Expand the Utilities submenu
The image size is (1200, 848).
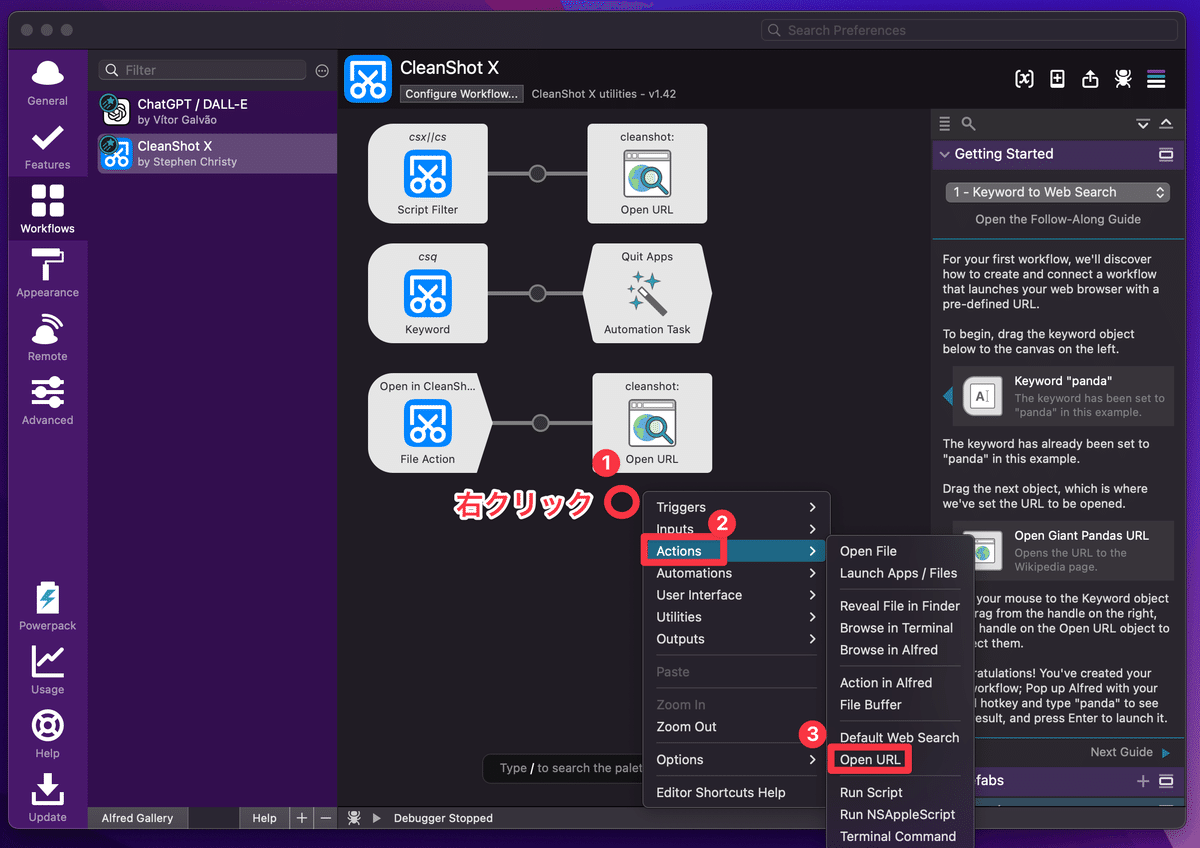click(x=736, y=617)
